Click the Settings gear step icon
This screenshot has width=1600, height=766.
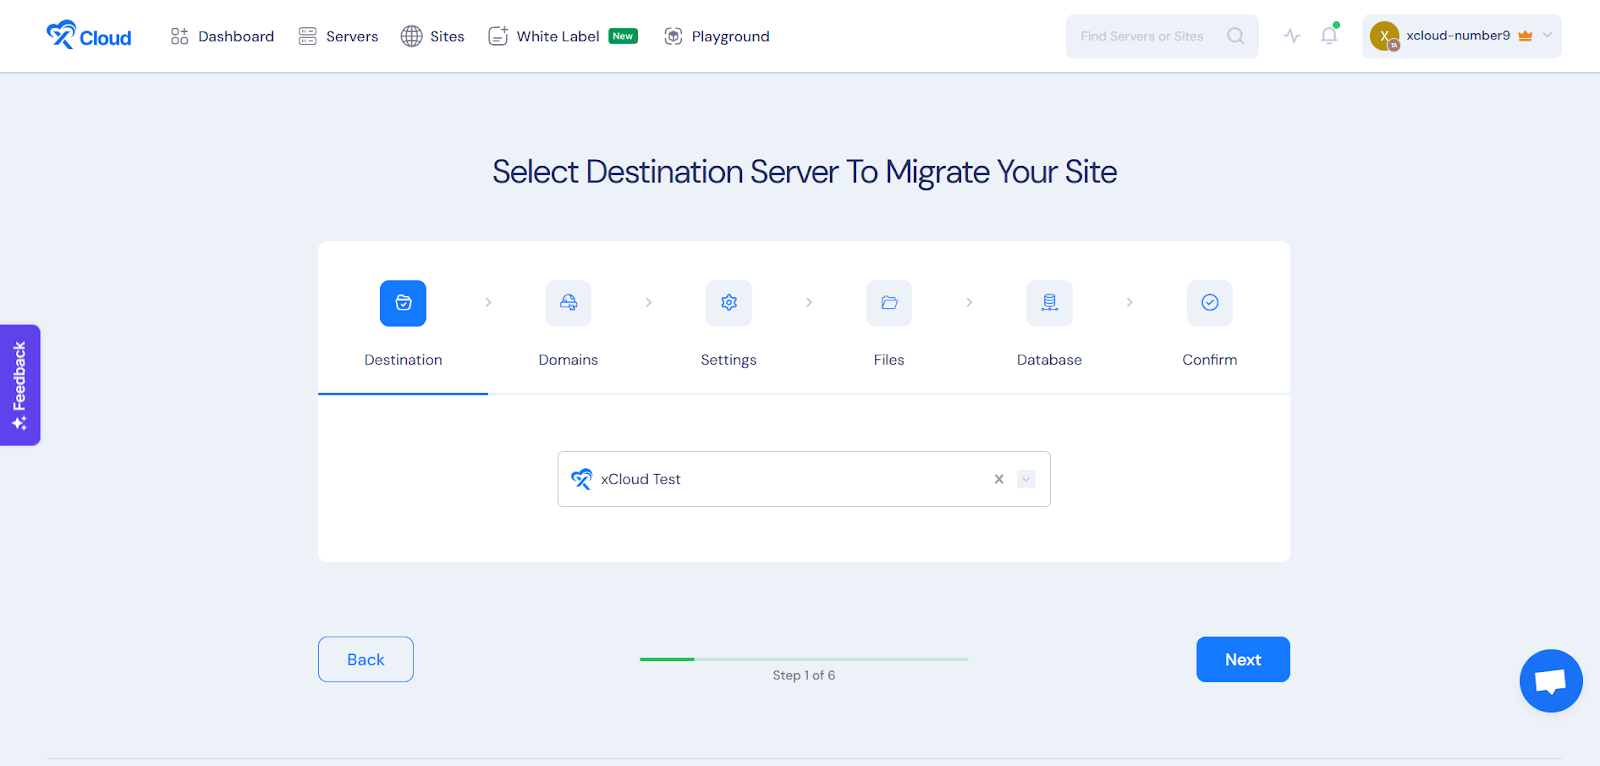pyautogui.click(x=728, y=303)
